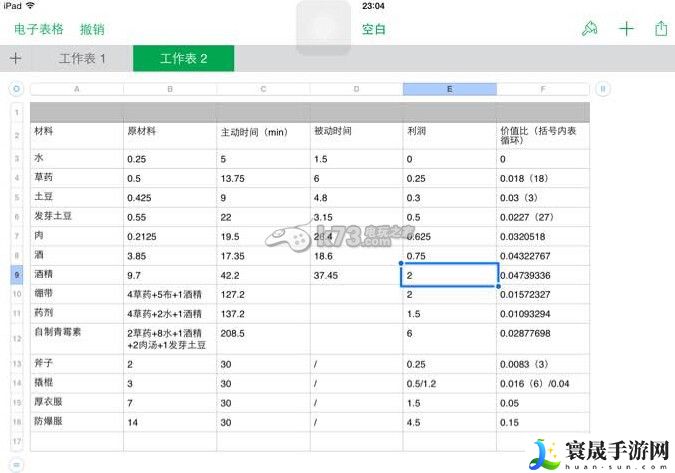
Task: Add a new sheet with plus tab
Action: pyautogui.click(x=15, y=58)
